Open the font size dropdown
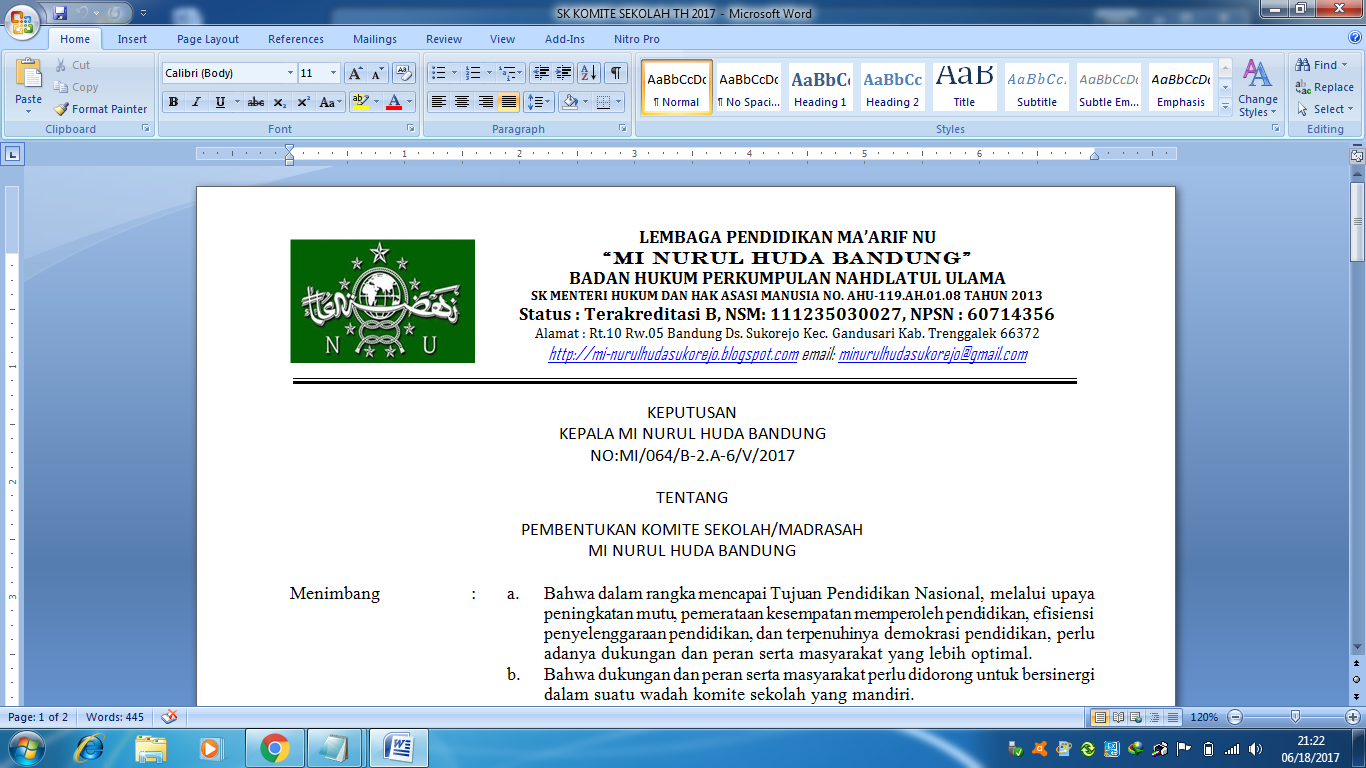1366x768 pixels. click(x=331, y=73)
